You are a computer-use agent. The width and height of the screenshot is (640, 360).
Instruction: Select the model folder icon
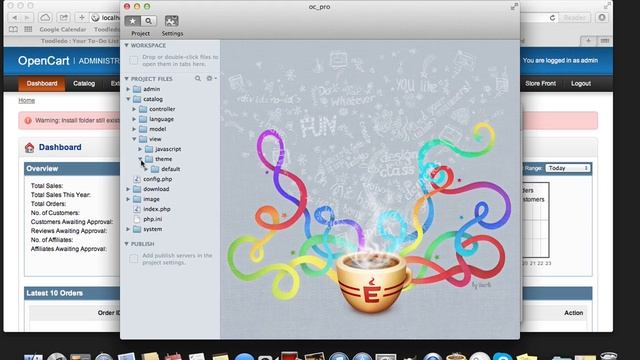pos(143,129)
